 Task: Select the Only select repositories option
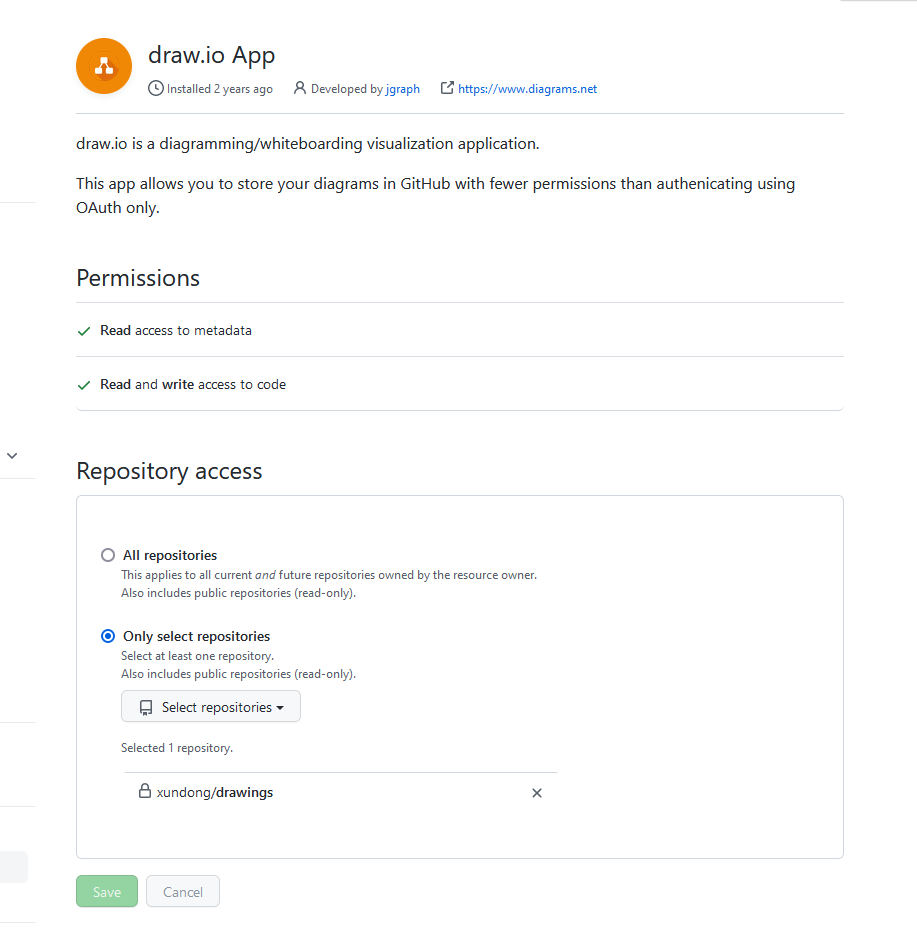click(107, 636)
